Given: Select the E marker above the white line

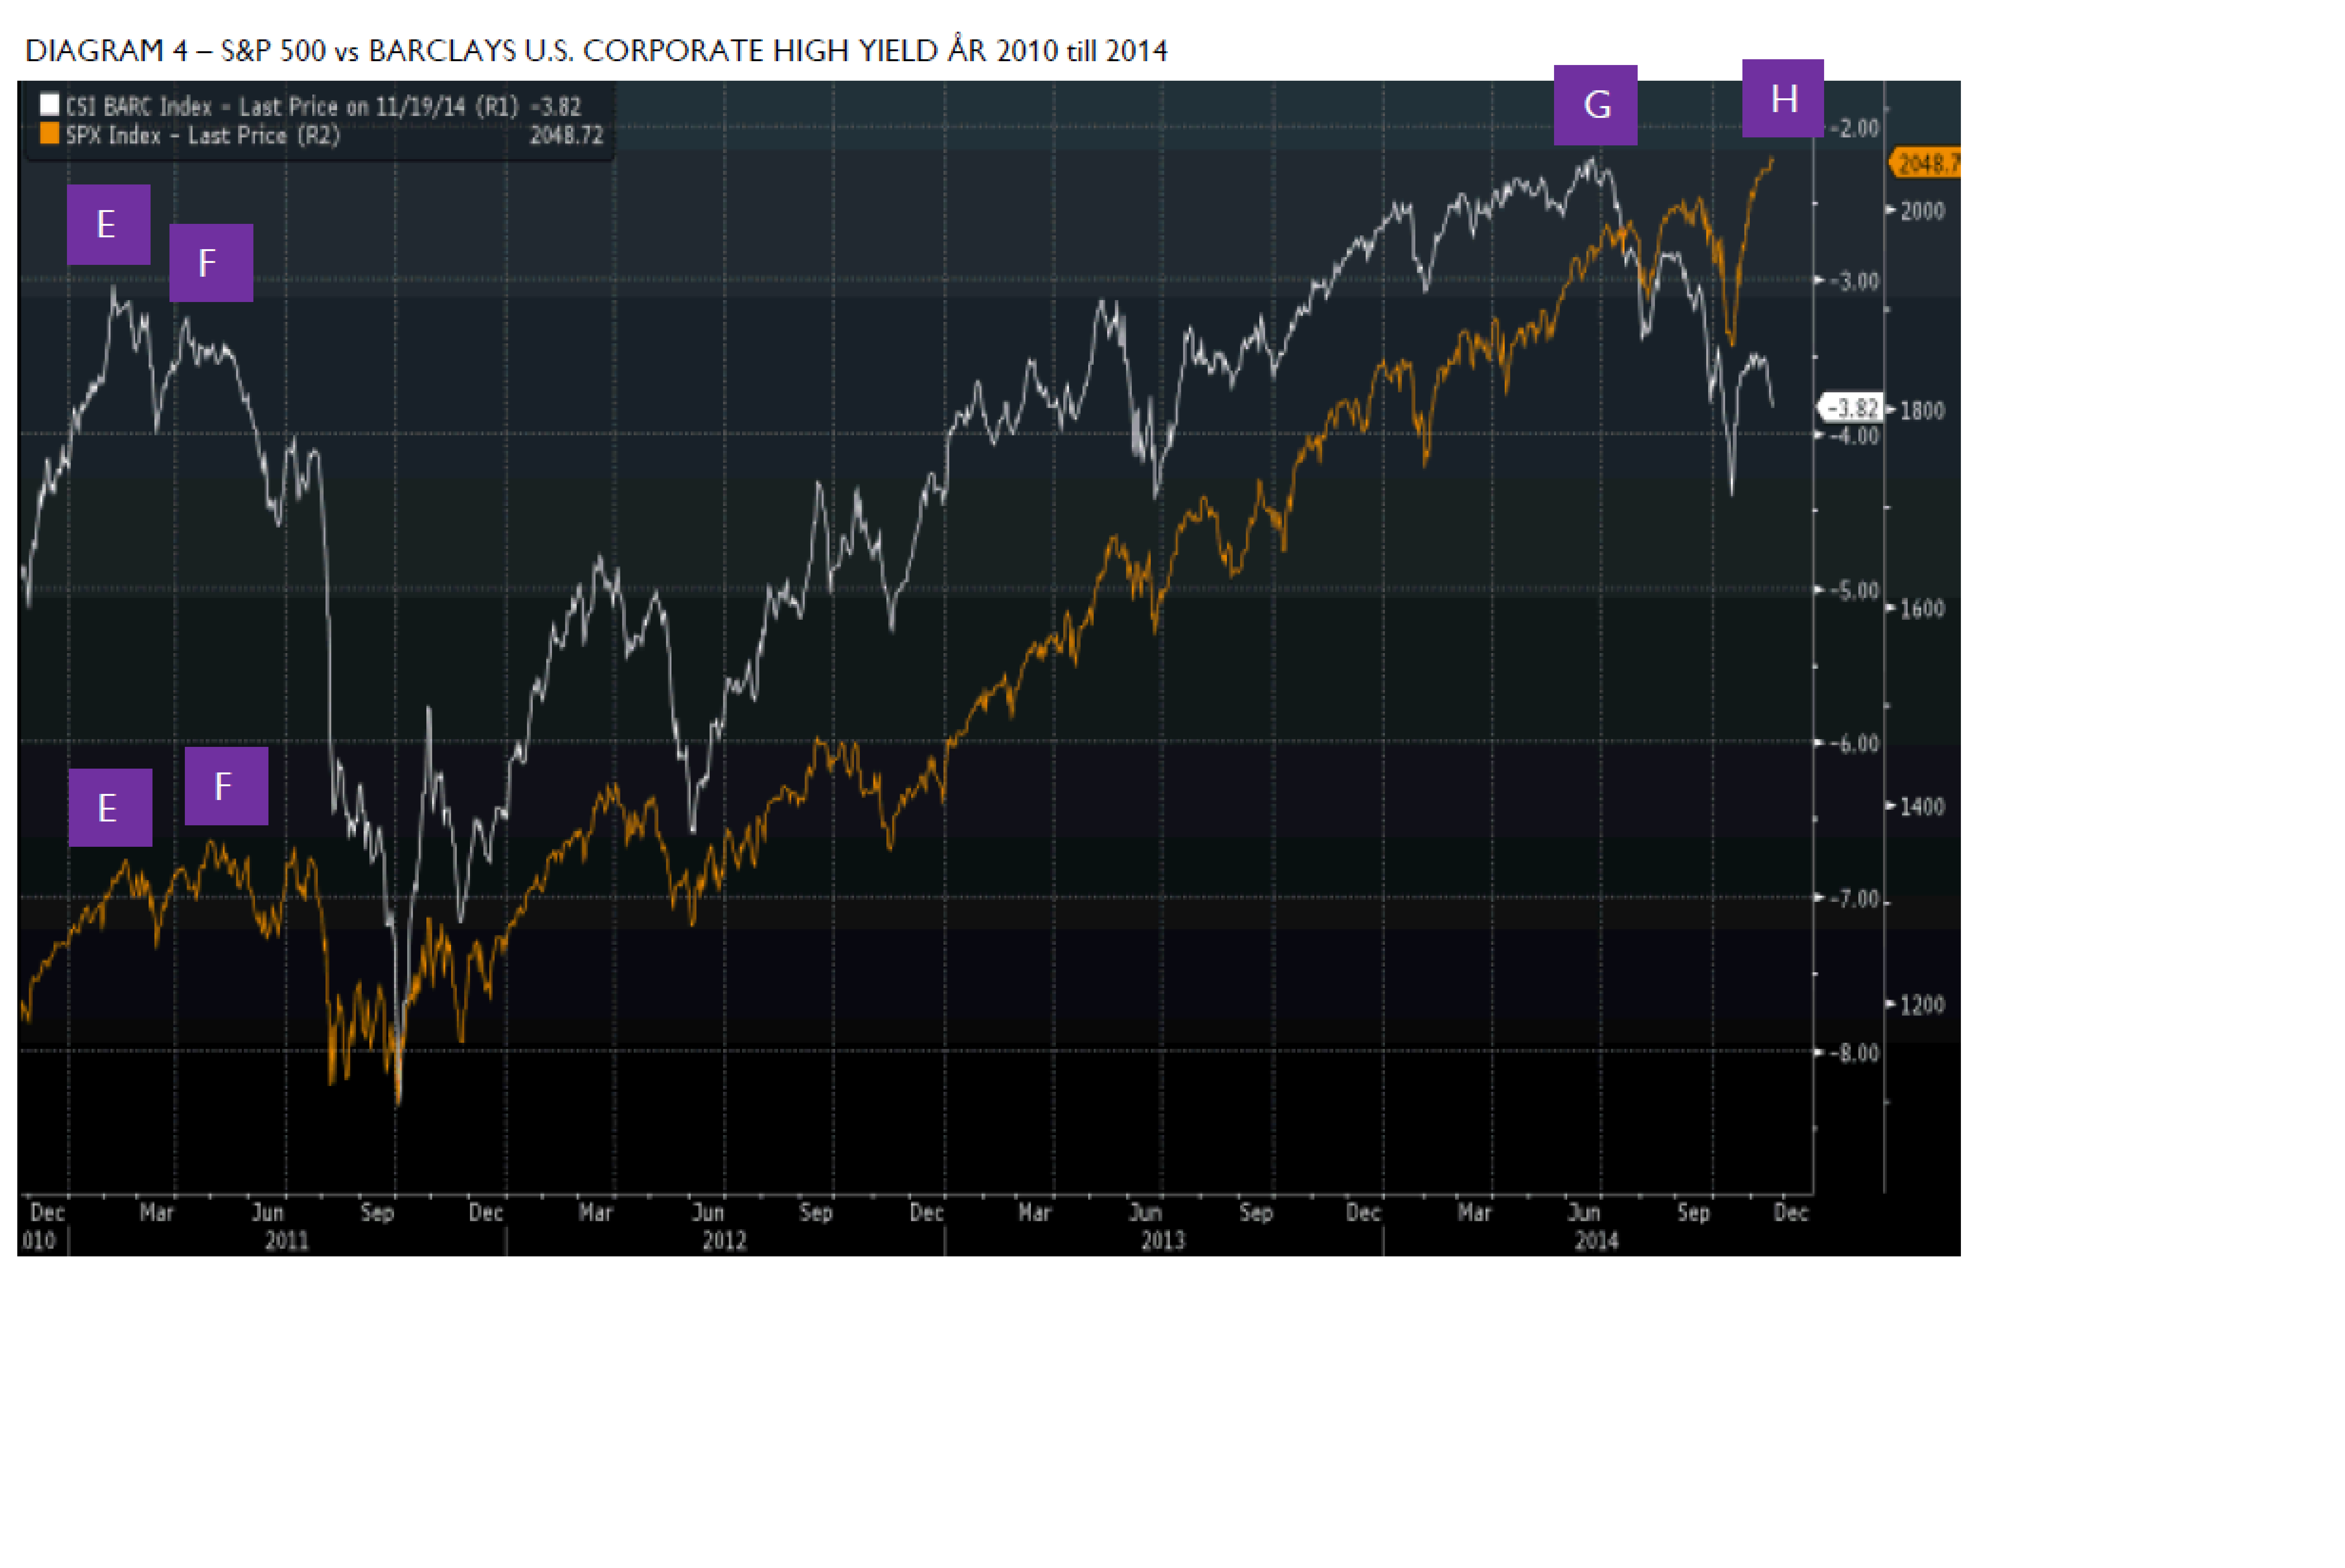Looking at the screenshot, I should click(x=108, y=224).
